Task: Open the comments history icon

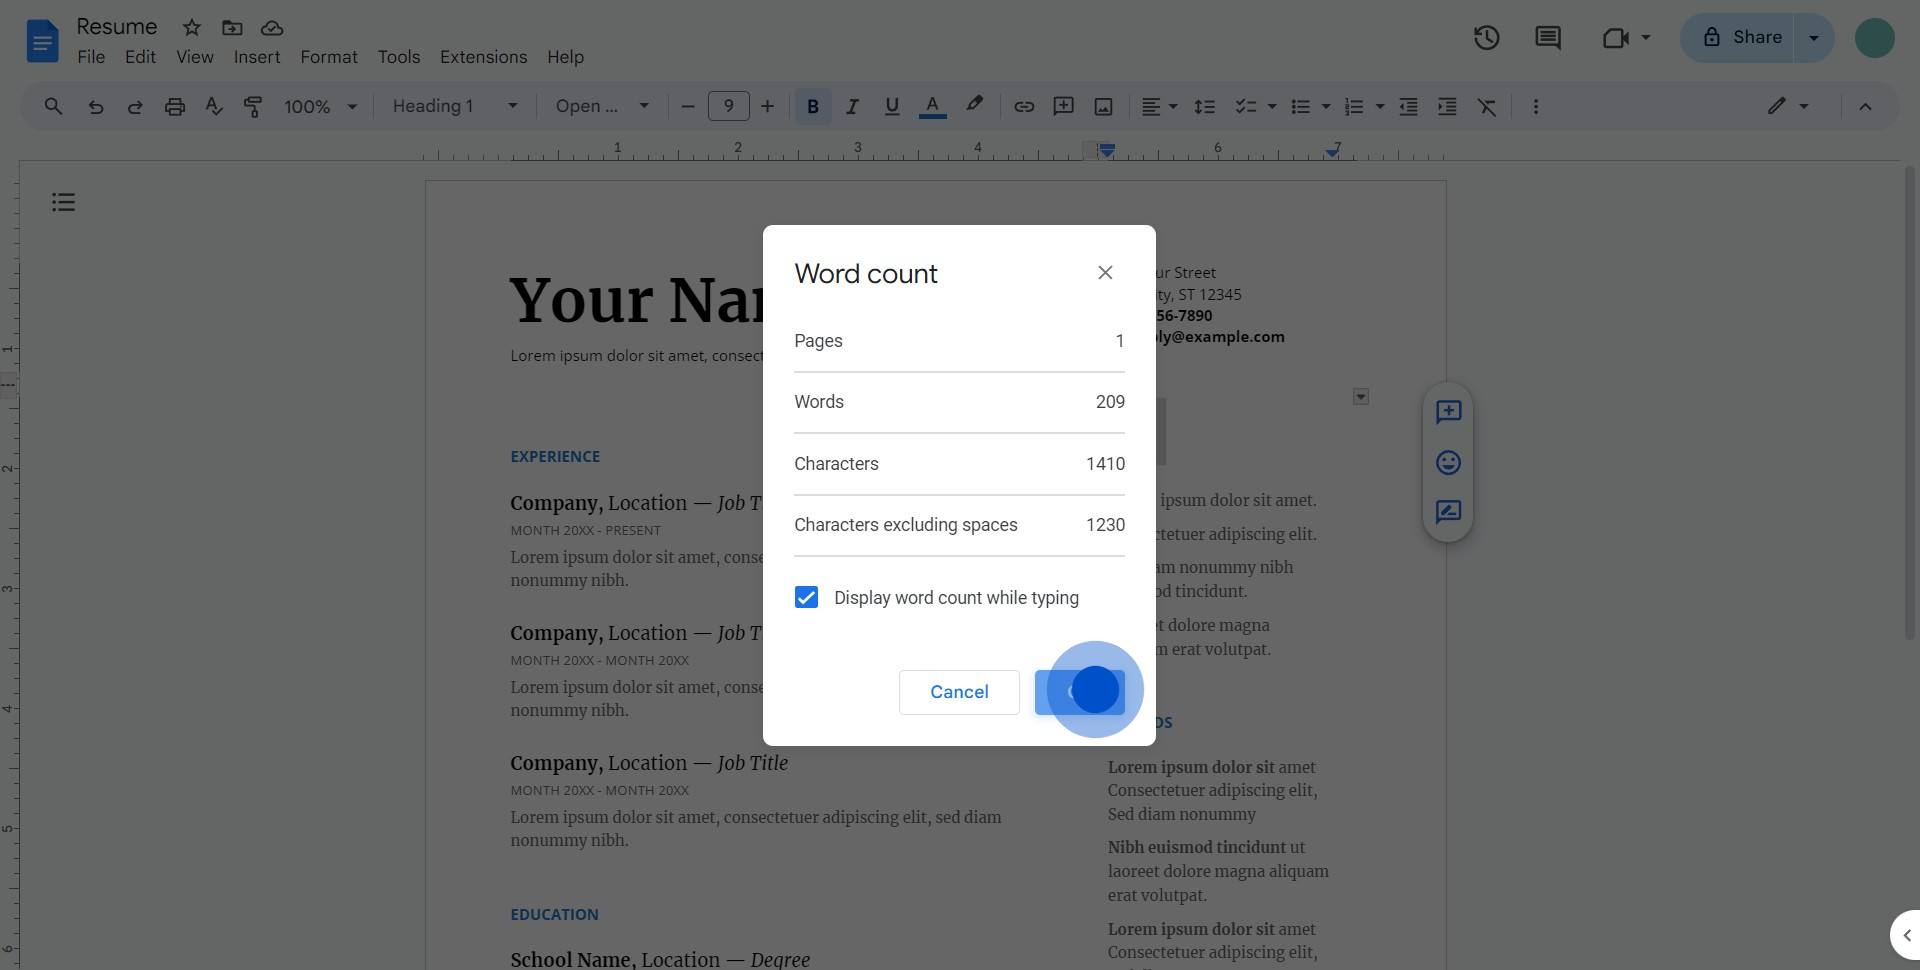Action: click(x=1547, y=38)
